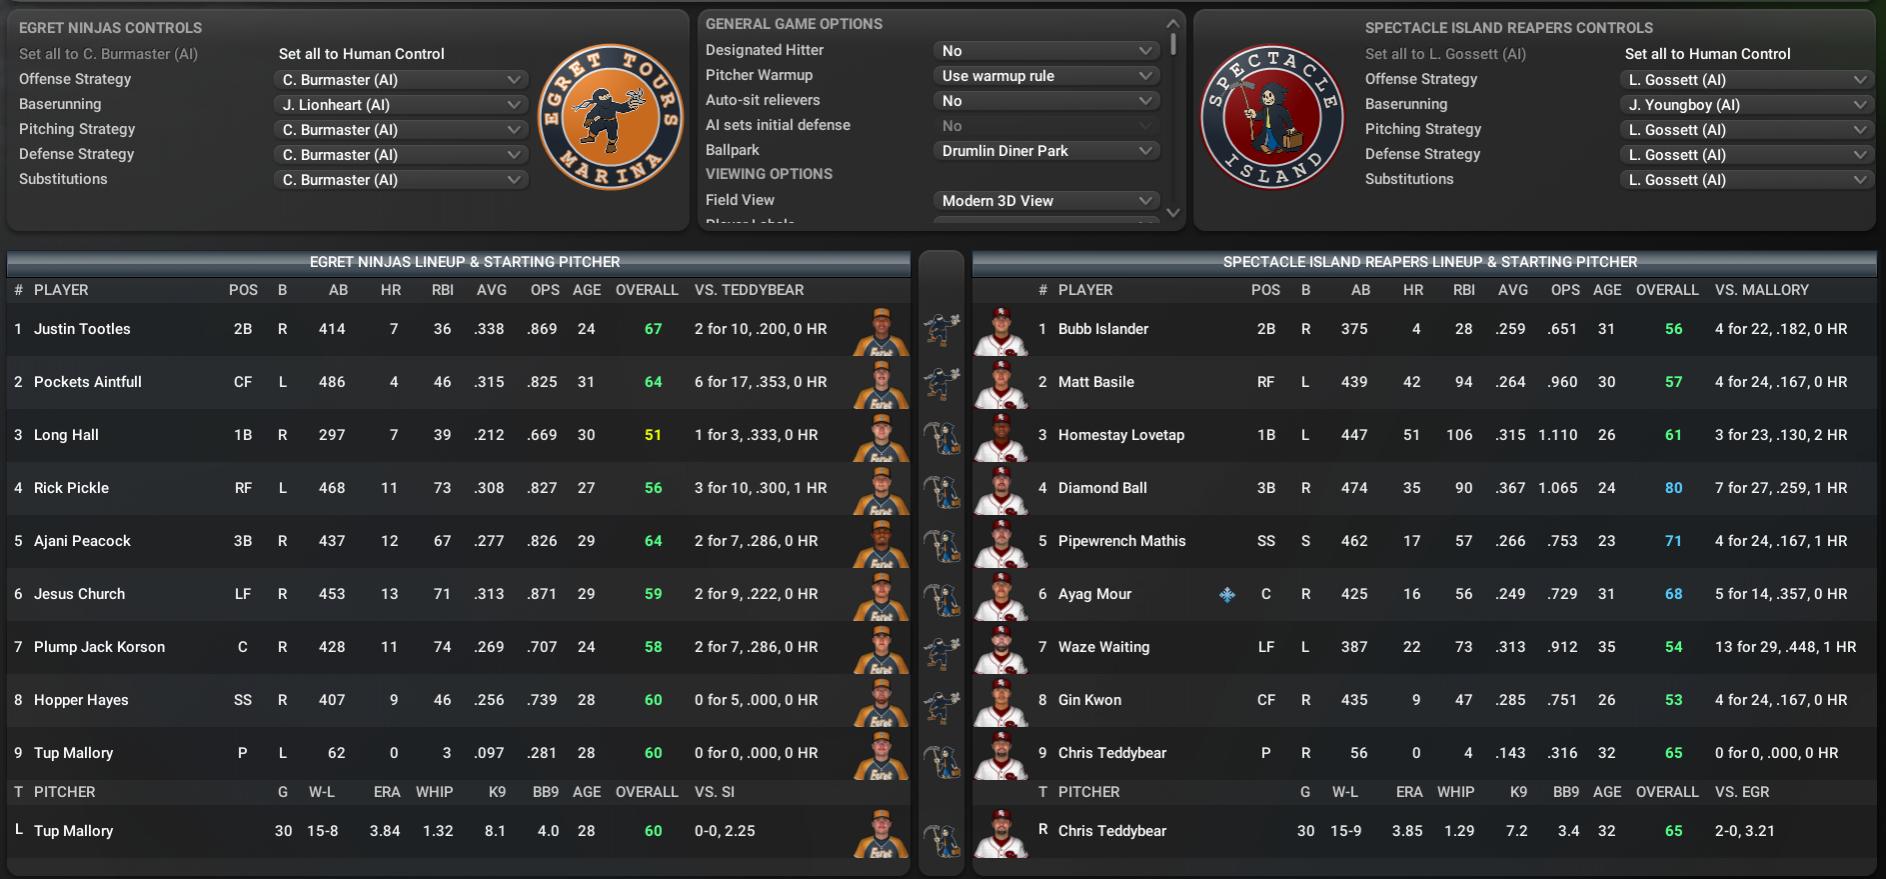
Task: Click the Spectacle Island team logo
Action: 1273,117
